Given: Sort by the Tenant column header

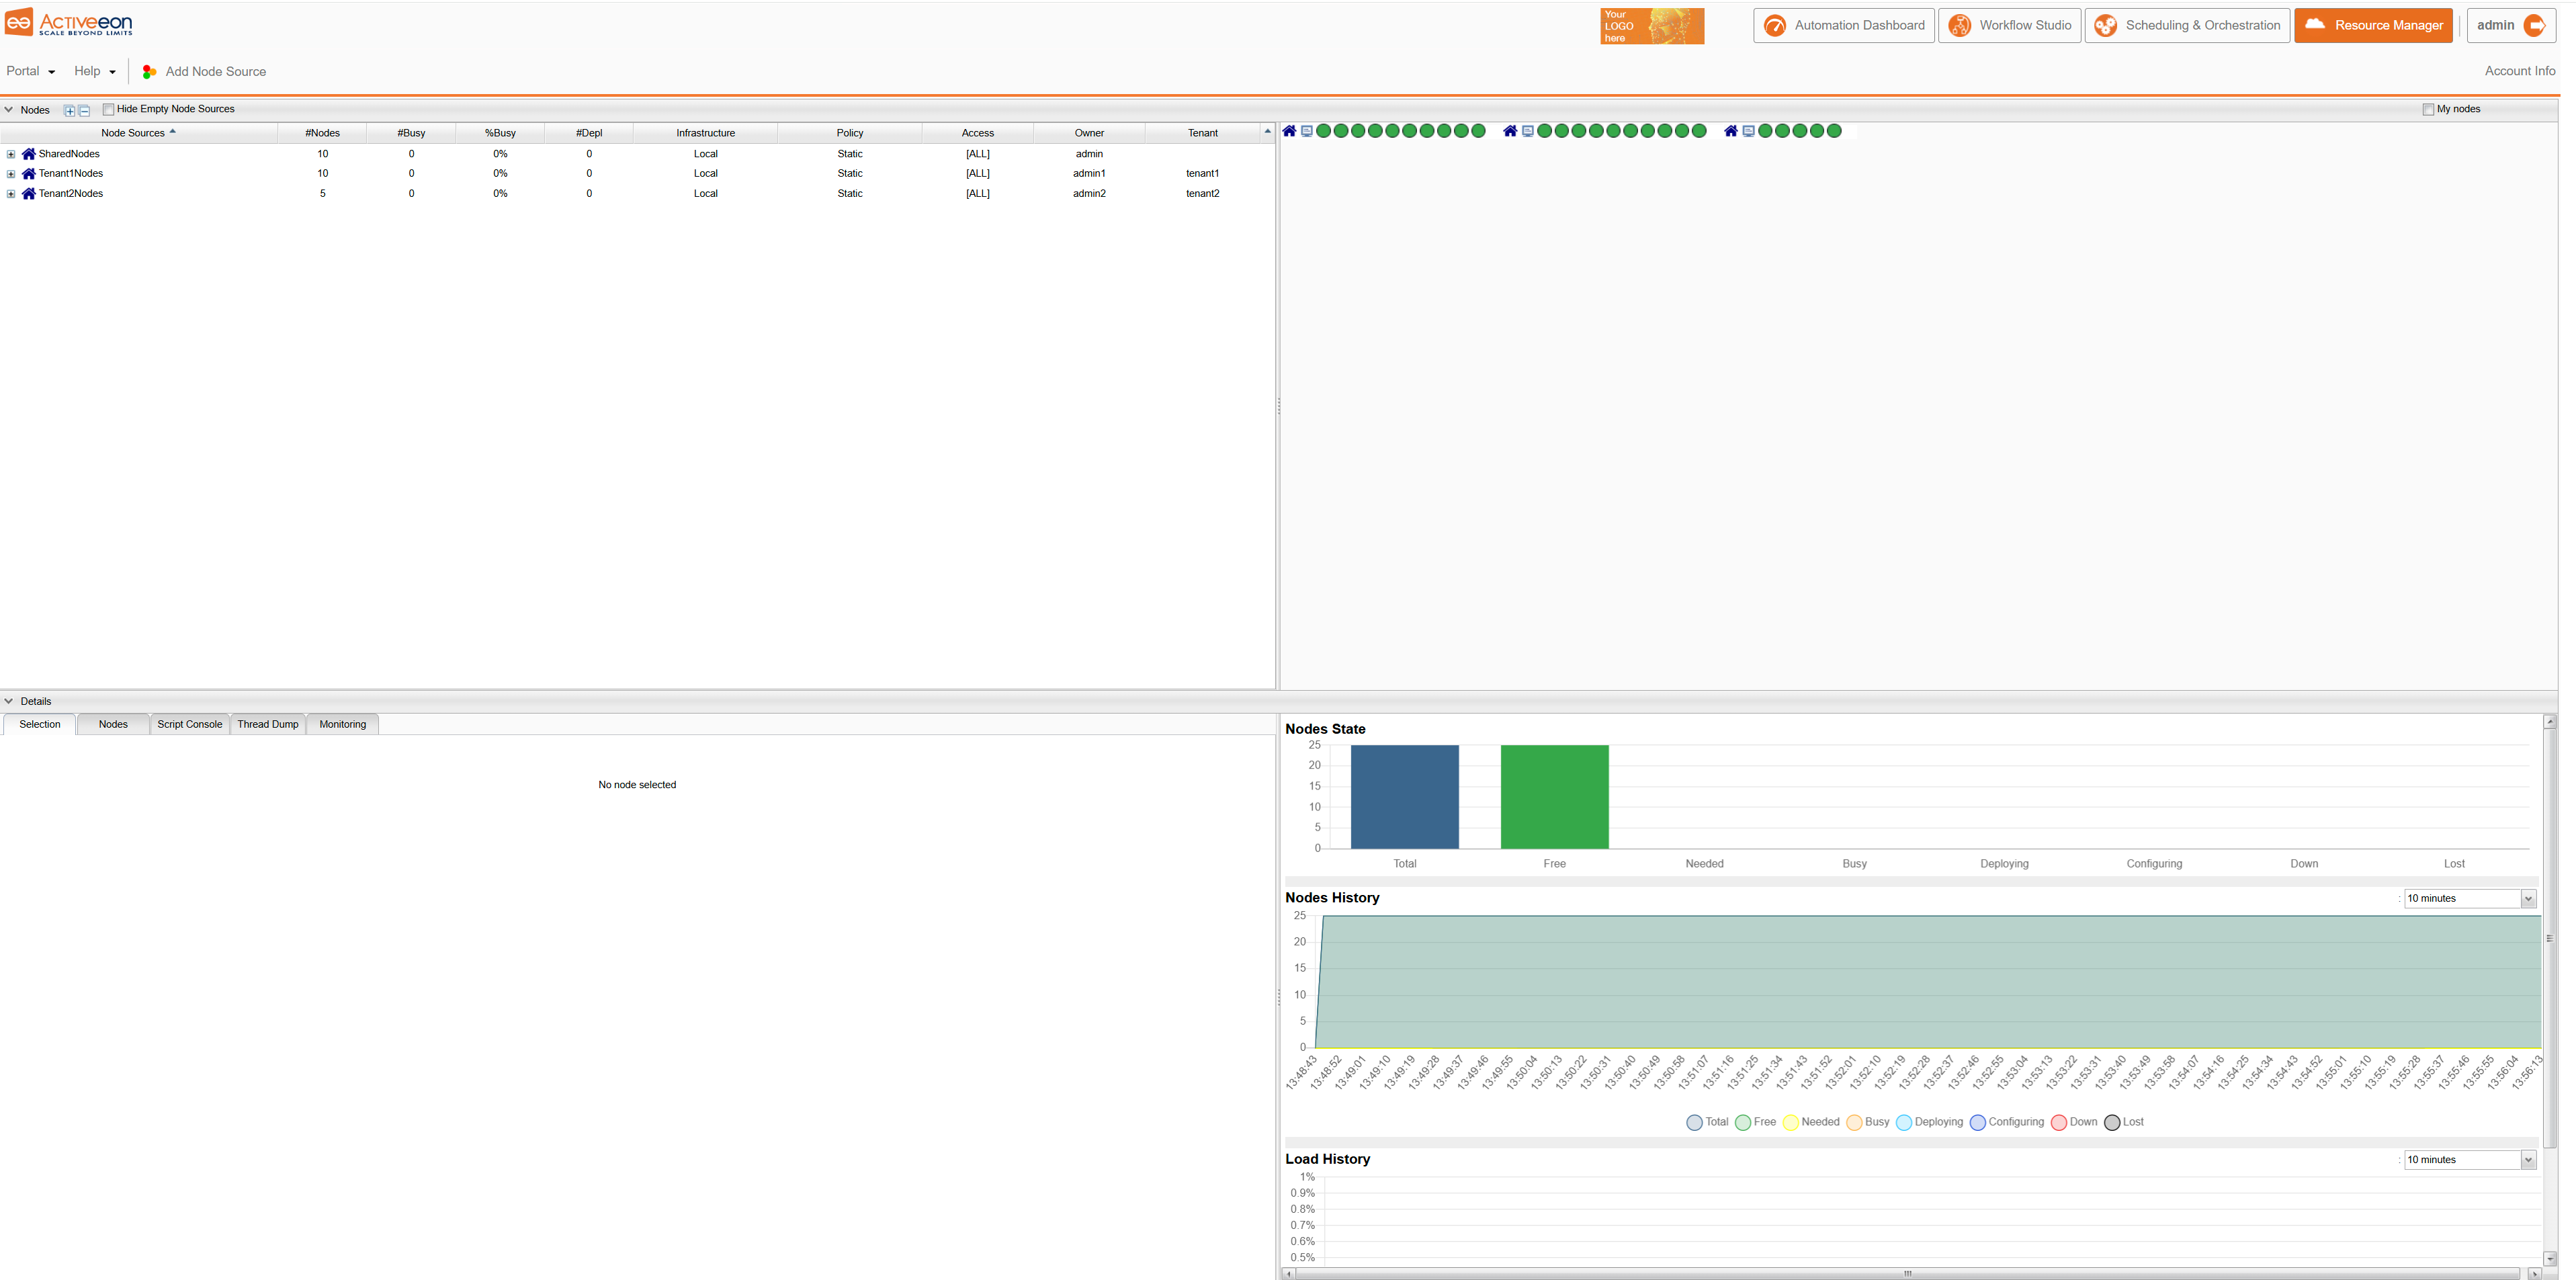Looking at the screenshot, I should 1202,133.
